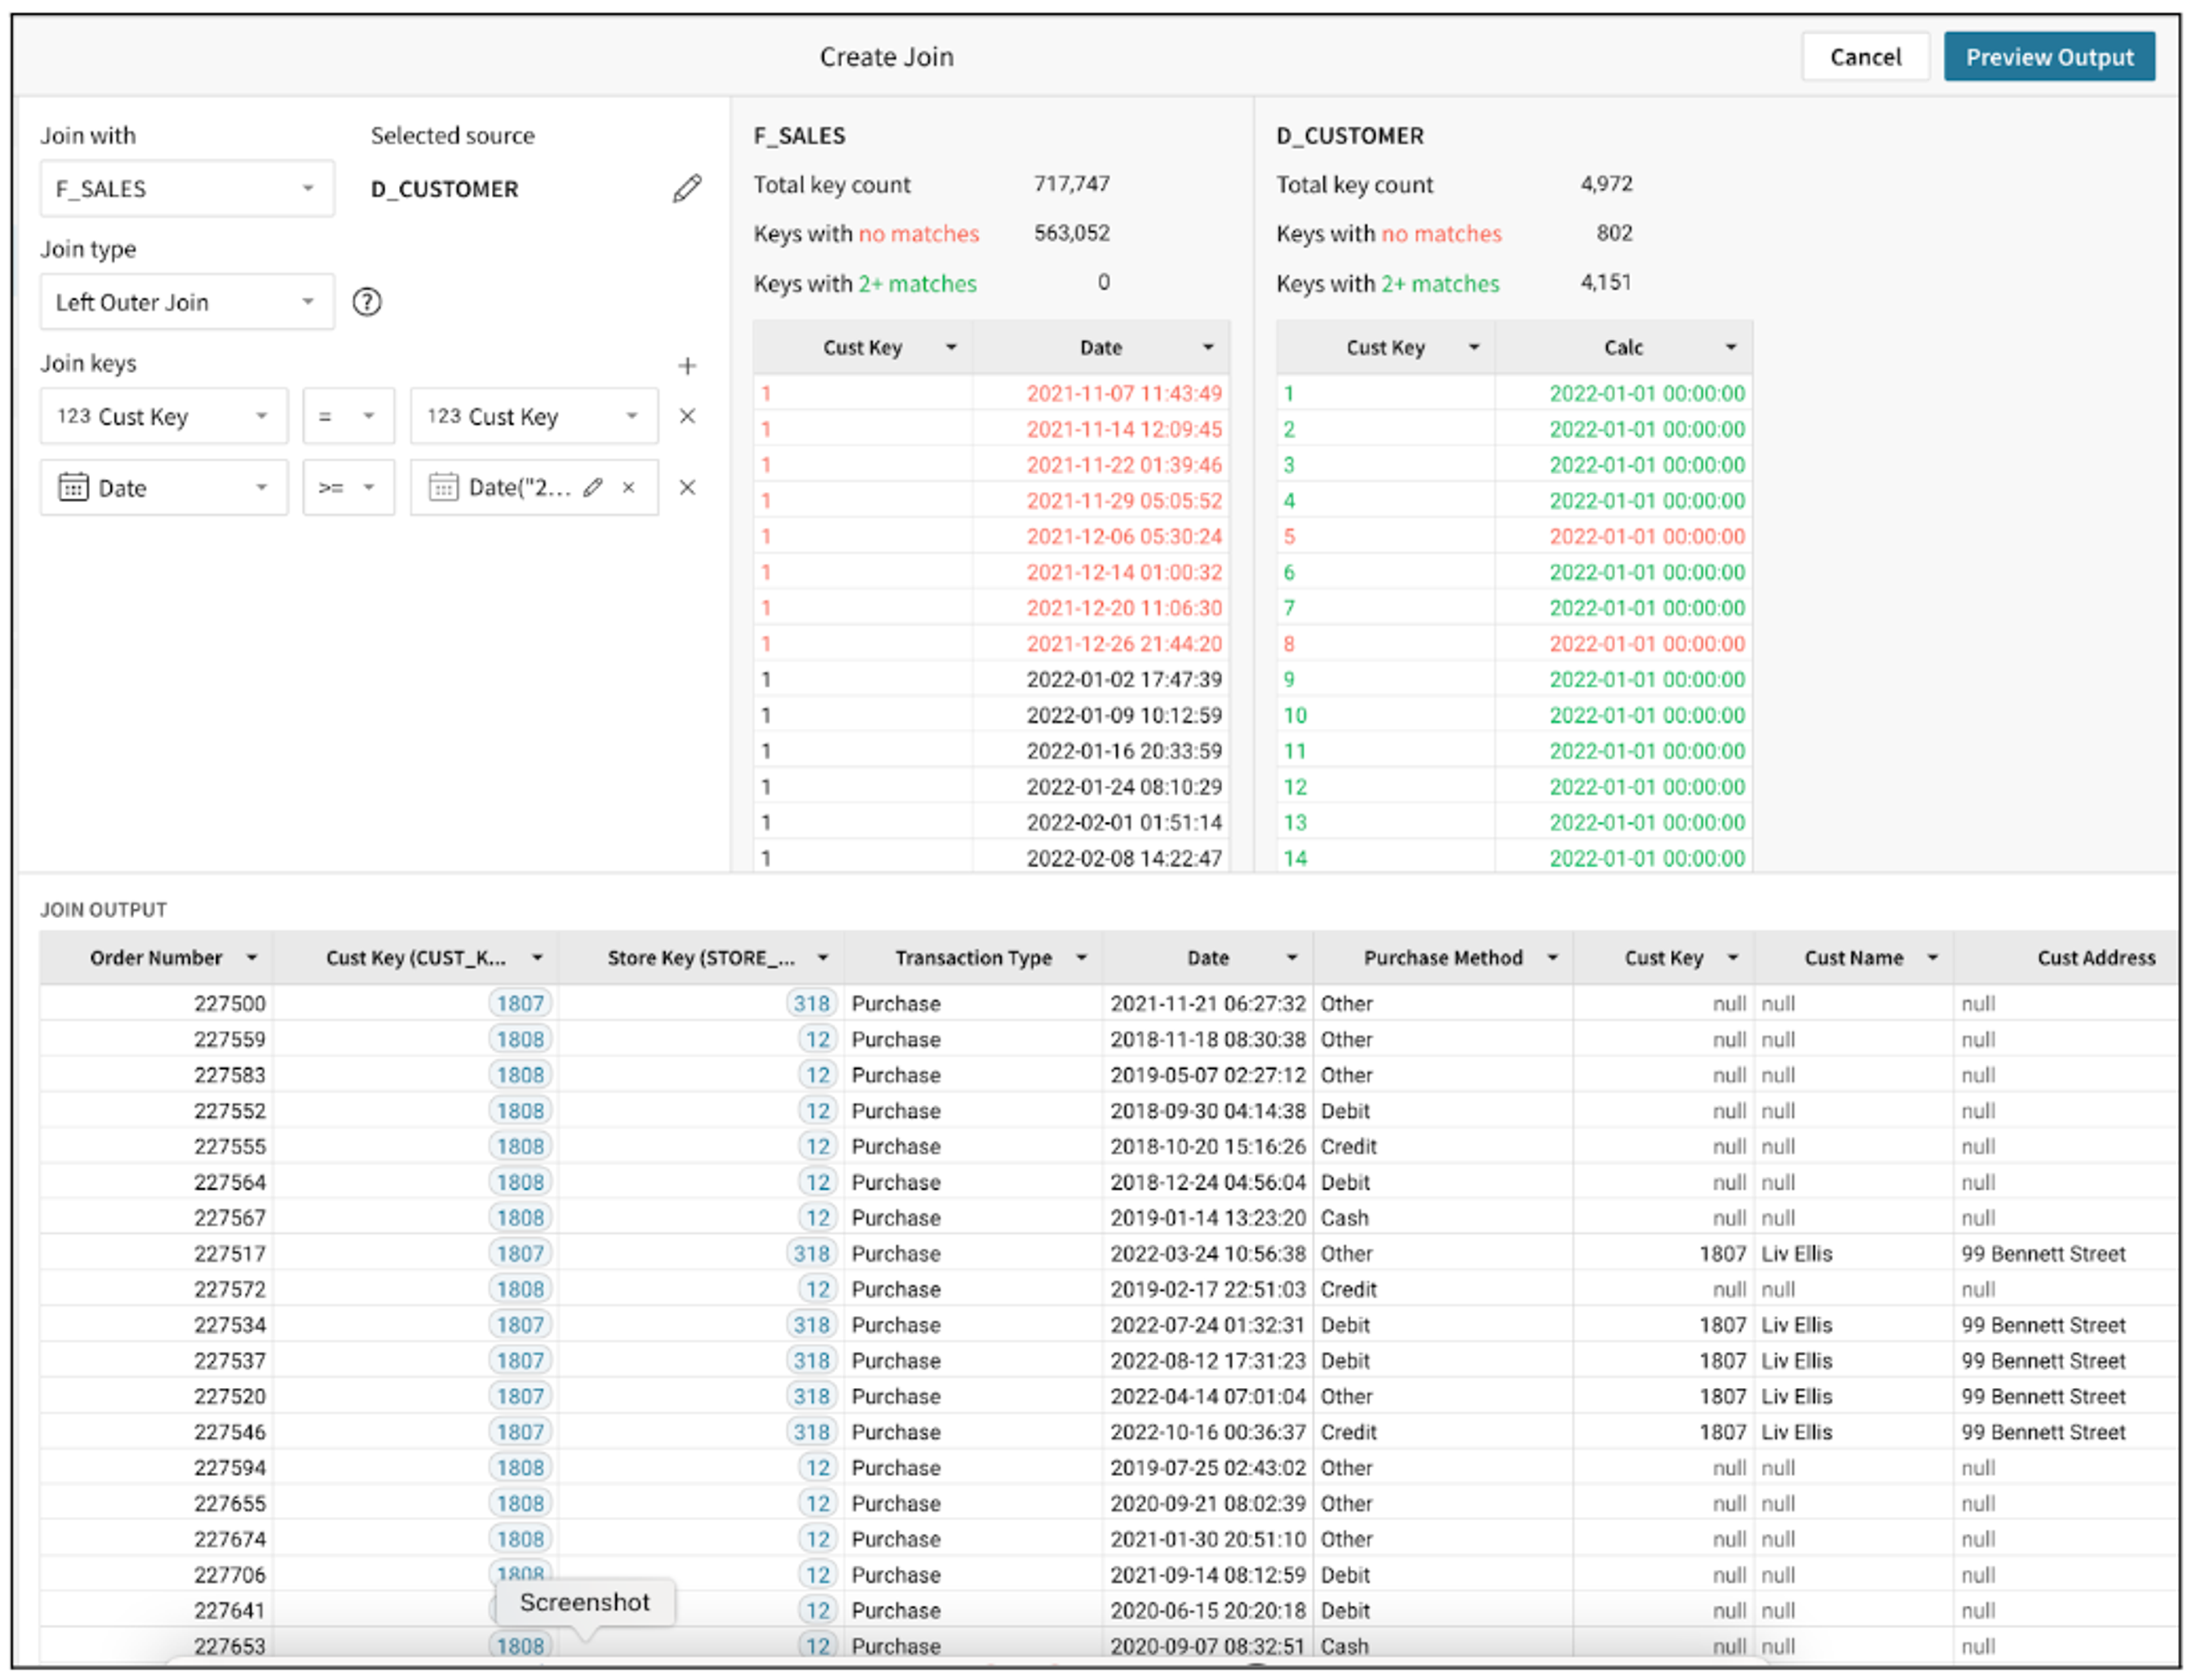Select order number 227552 cell
The width and height of the screenshot is (2191, 1680).
[x=156, y=1111]
